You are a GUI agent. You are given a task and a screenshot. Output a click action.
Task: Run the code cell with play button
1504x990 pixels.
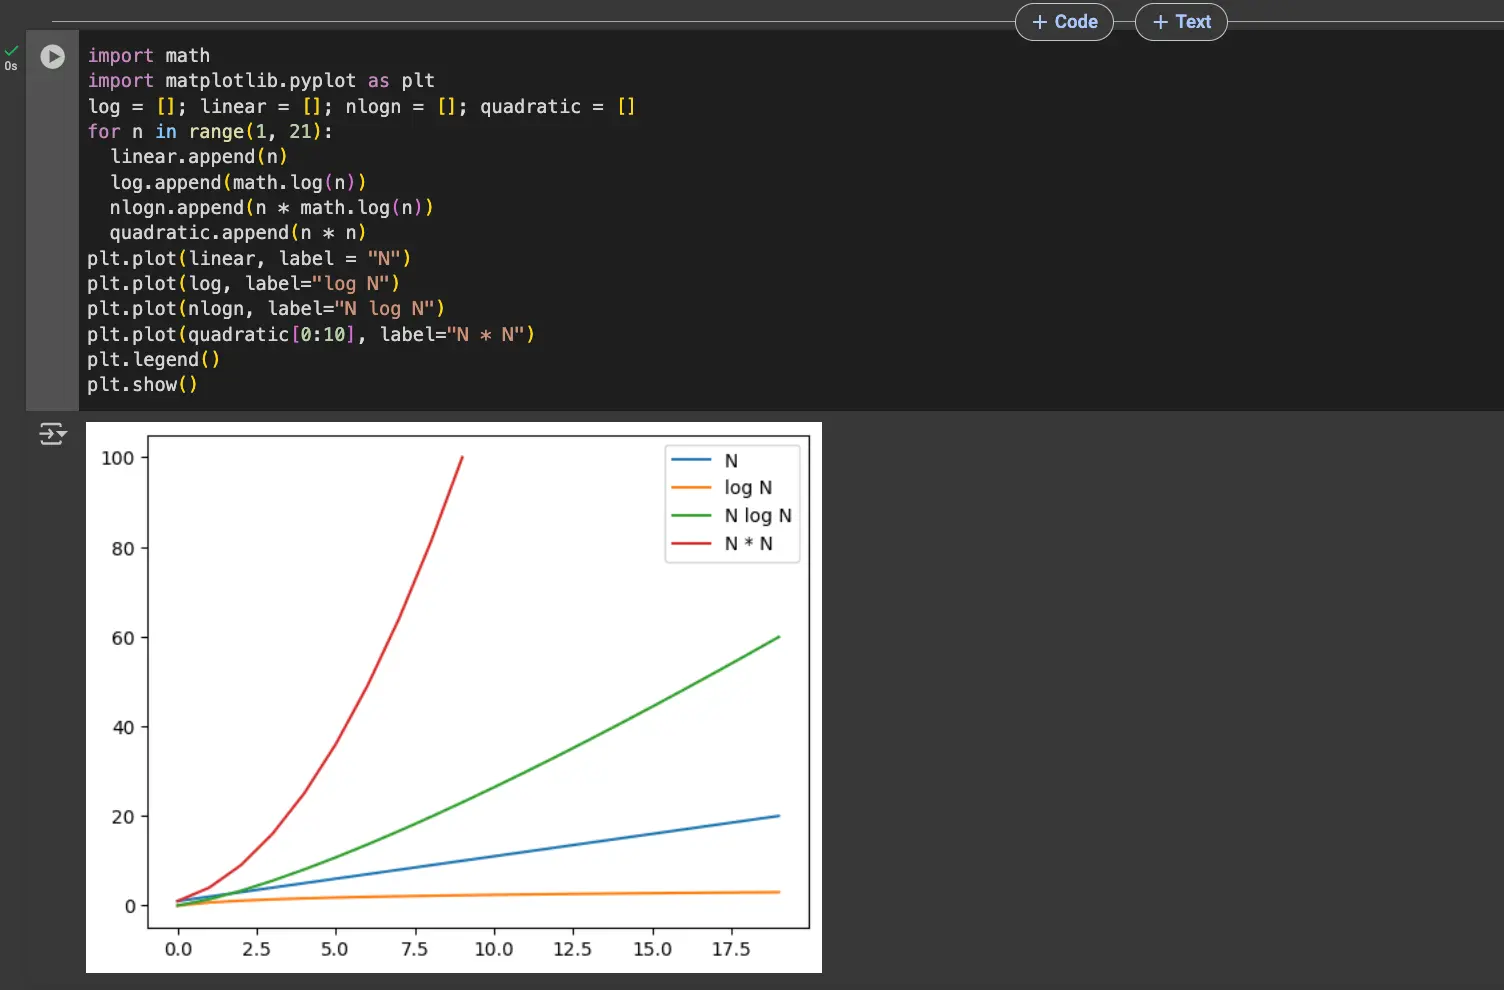pos(52,57)
